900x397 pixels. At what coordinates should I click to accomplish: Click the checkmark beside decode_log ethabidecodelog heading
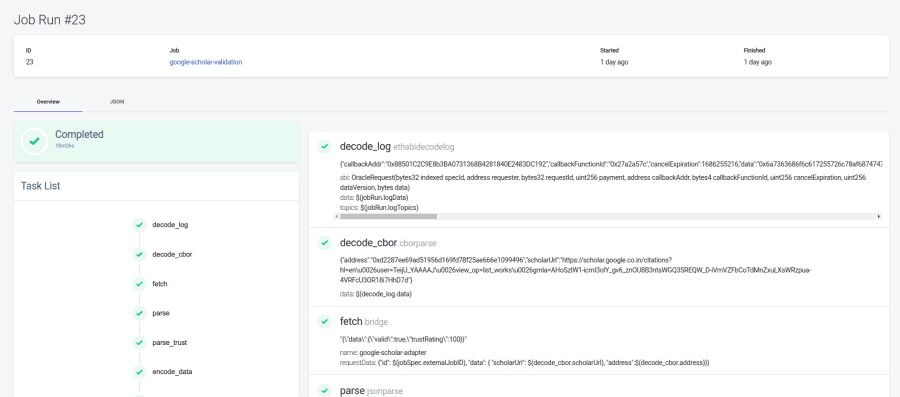pyautogui.click(x=325, y=147)
